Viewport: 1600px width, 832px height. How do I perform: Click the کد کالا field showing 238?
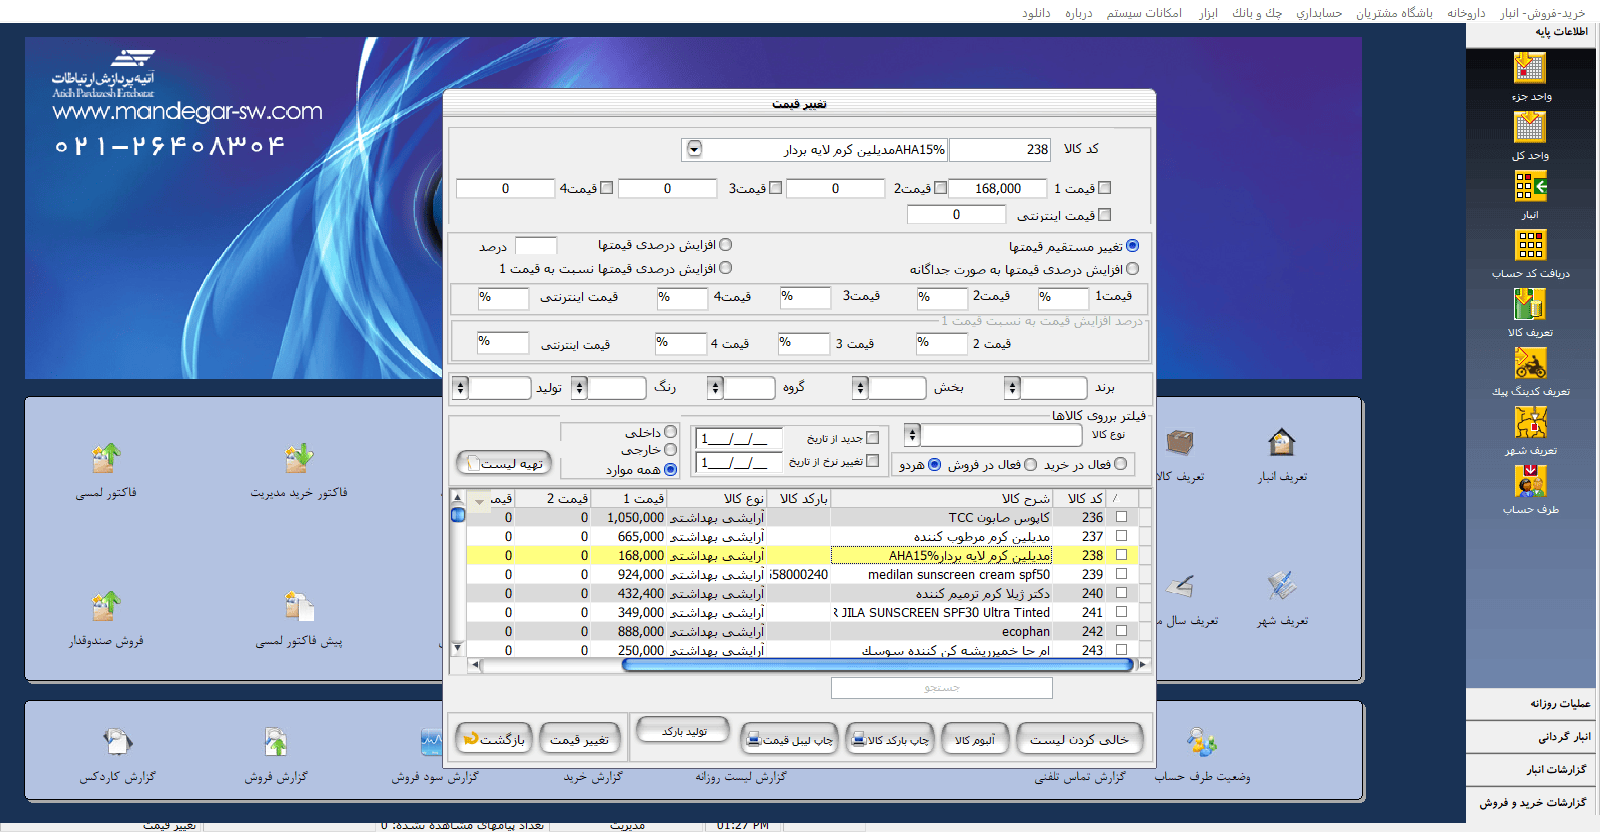pos(1000,149)
